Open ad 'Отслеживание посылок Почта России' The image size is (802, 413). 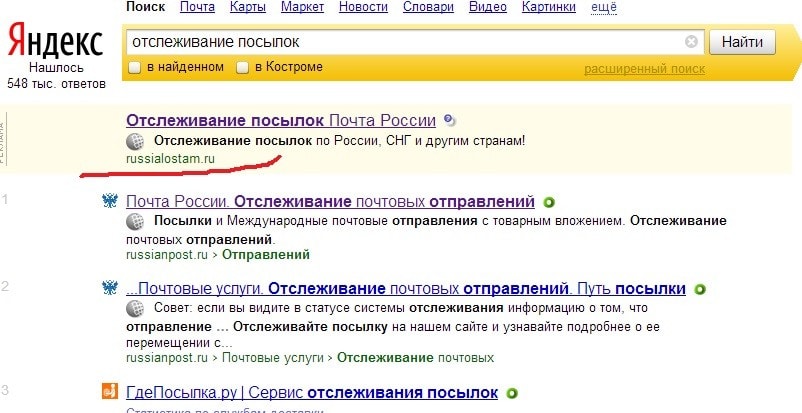pos(281,121)
